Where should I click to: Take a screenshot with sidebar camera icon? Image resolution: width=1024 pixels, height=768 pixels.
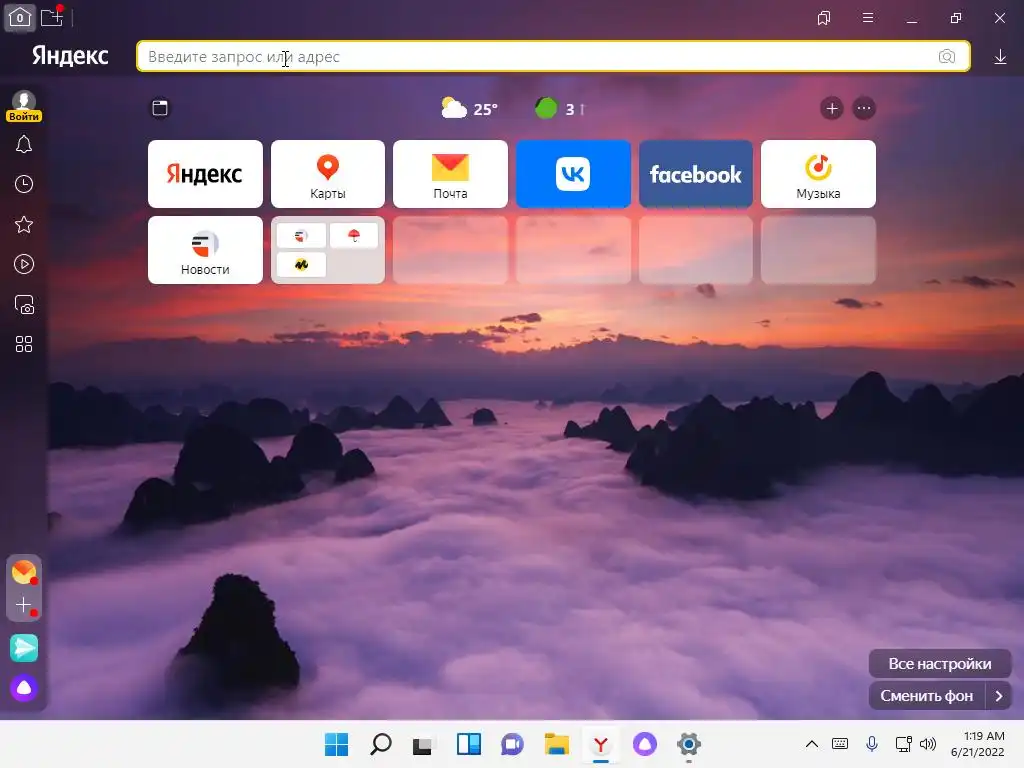24,304
